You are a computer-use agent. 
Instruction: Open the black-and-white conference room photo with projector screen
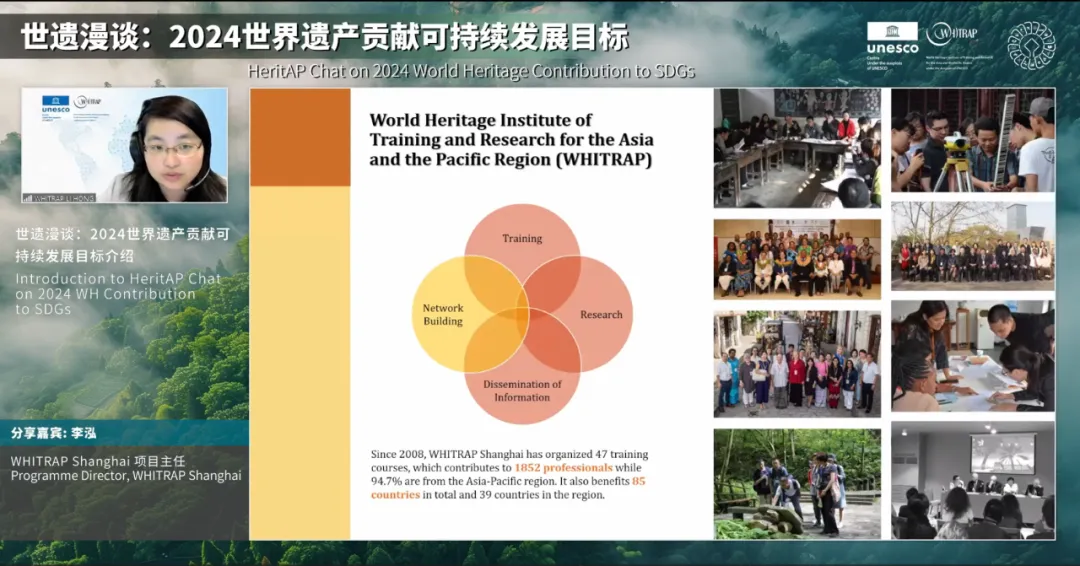tap(973, 481)
